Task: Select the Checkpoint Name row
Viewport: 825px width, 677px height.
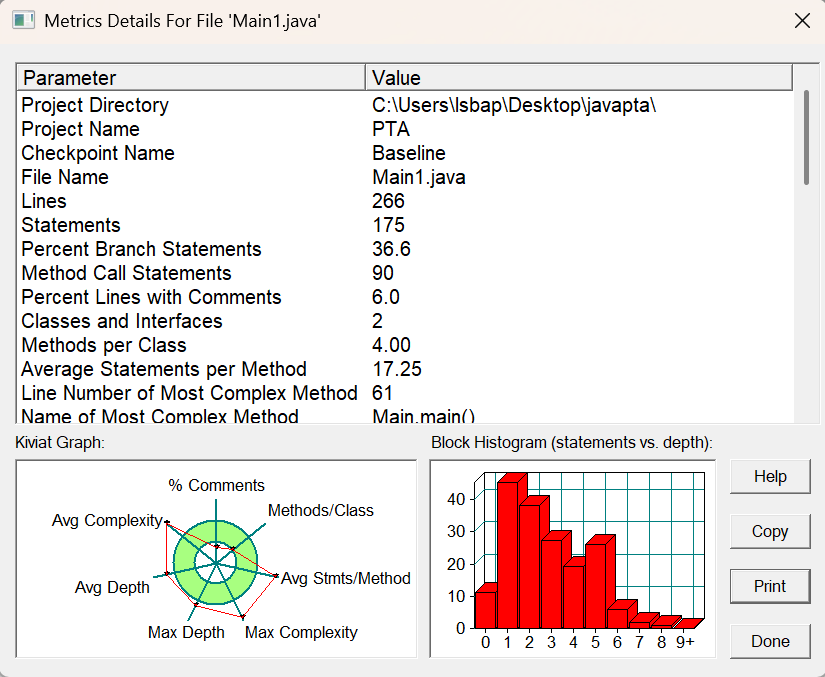Action: pos(405,153)
